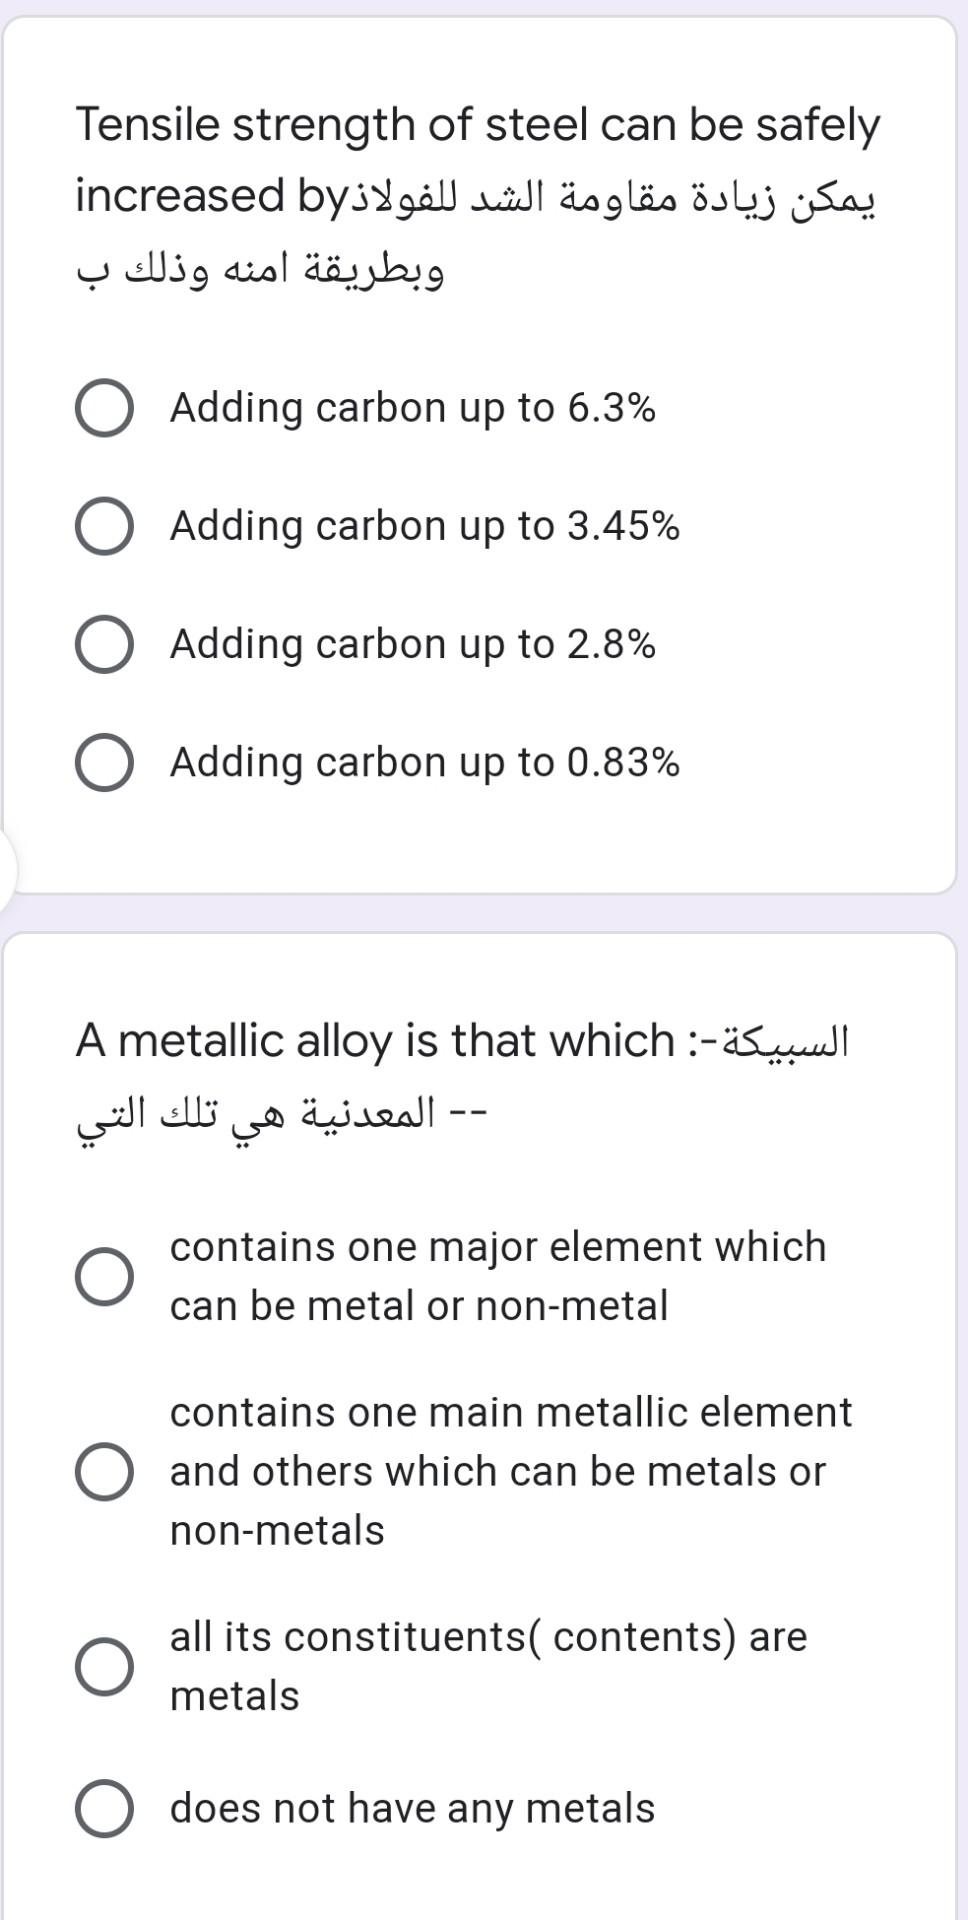Tap the 'Adding carbon up to 0.83%' text
968x1920 pixels.
[x=424, y=762]
